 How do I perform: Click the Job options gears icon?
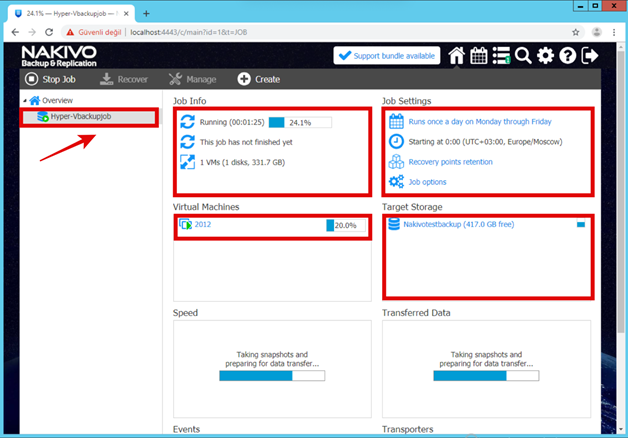coord(396,182)
